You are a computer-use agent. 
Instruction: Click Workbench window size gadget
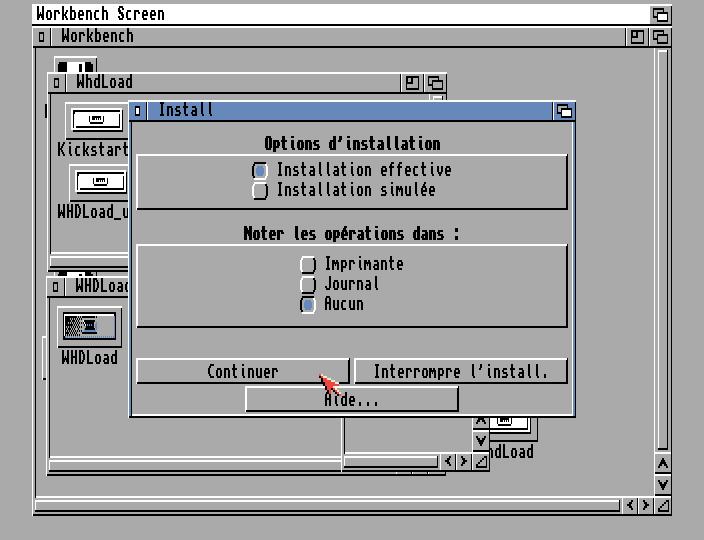(x=663, y=505)
